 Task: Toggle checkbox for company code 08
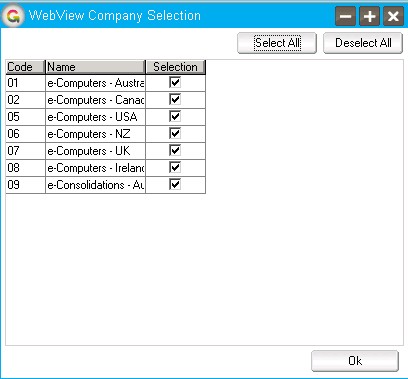175,167
